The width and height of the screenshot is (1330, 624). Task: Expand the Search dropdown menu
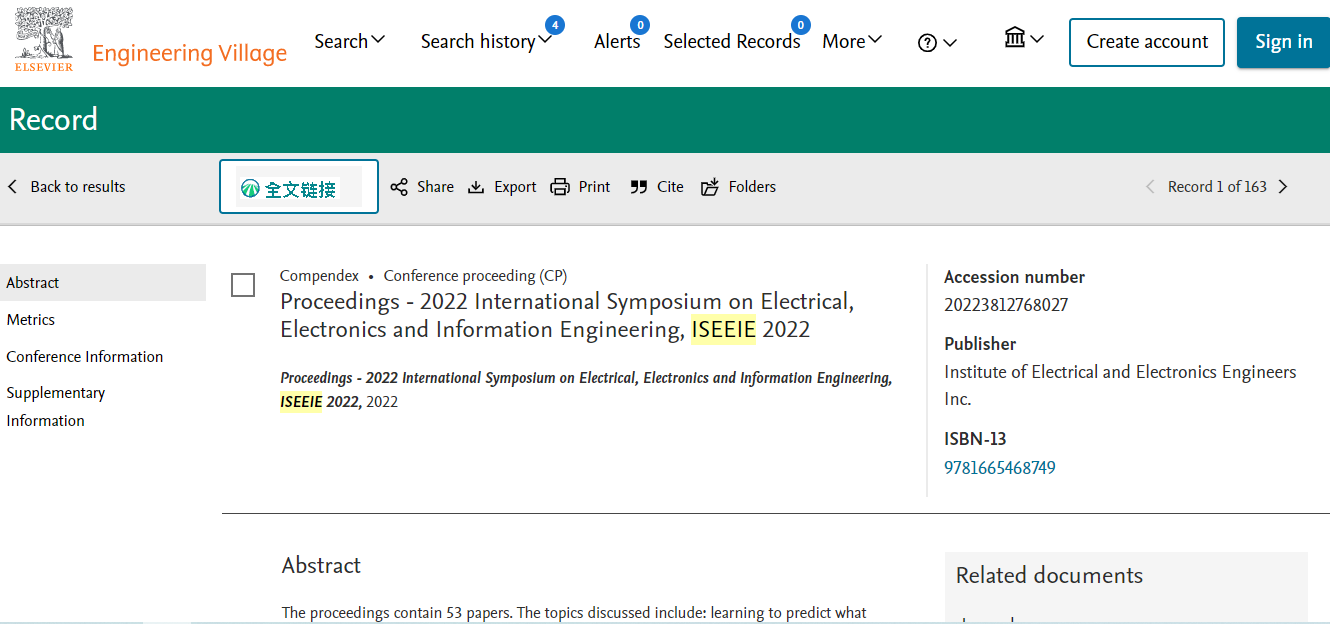349,41
